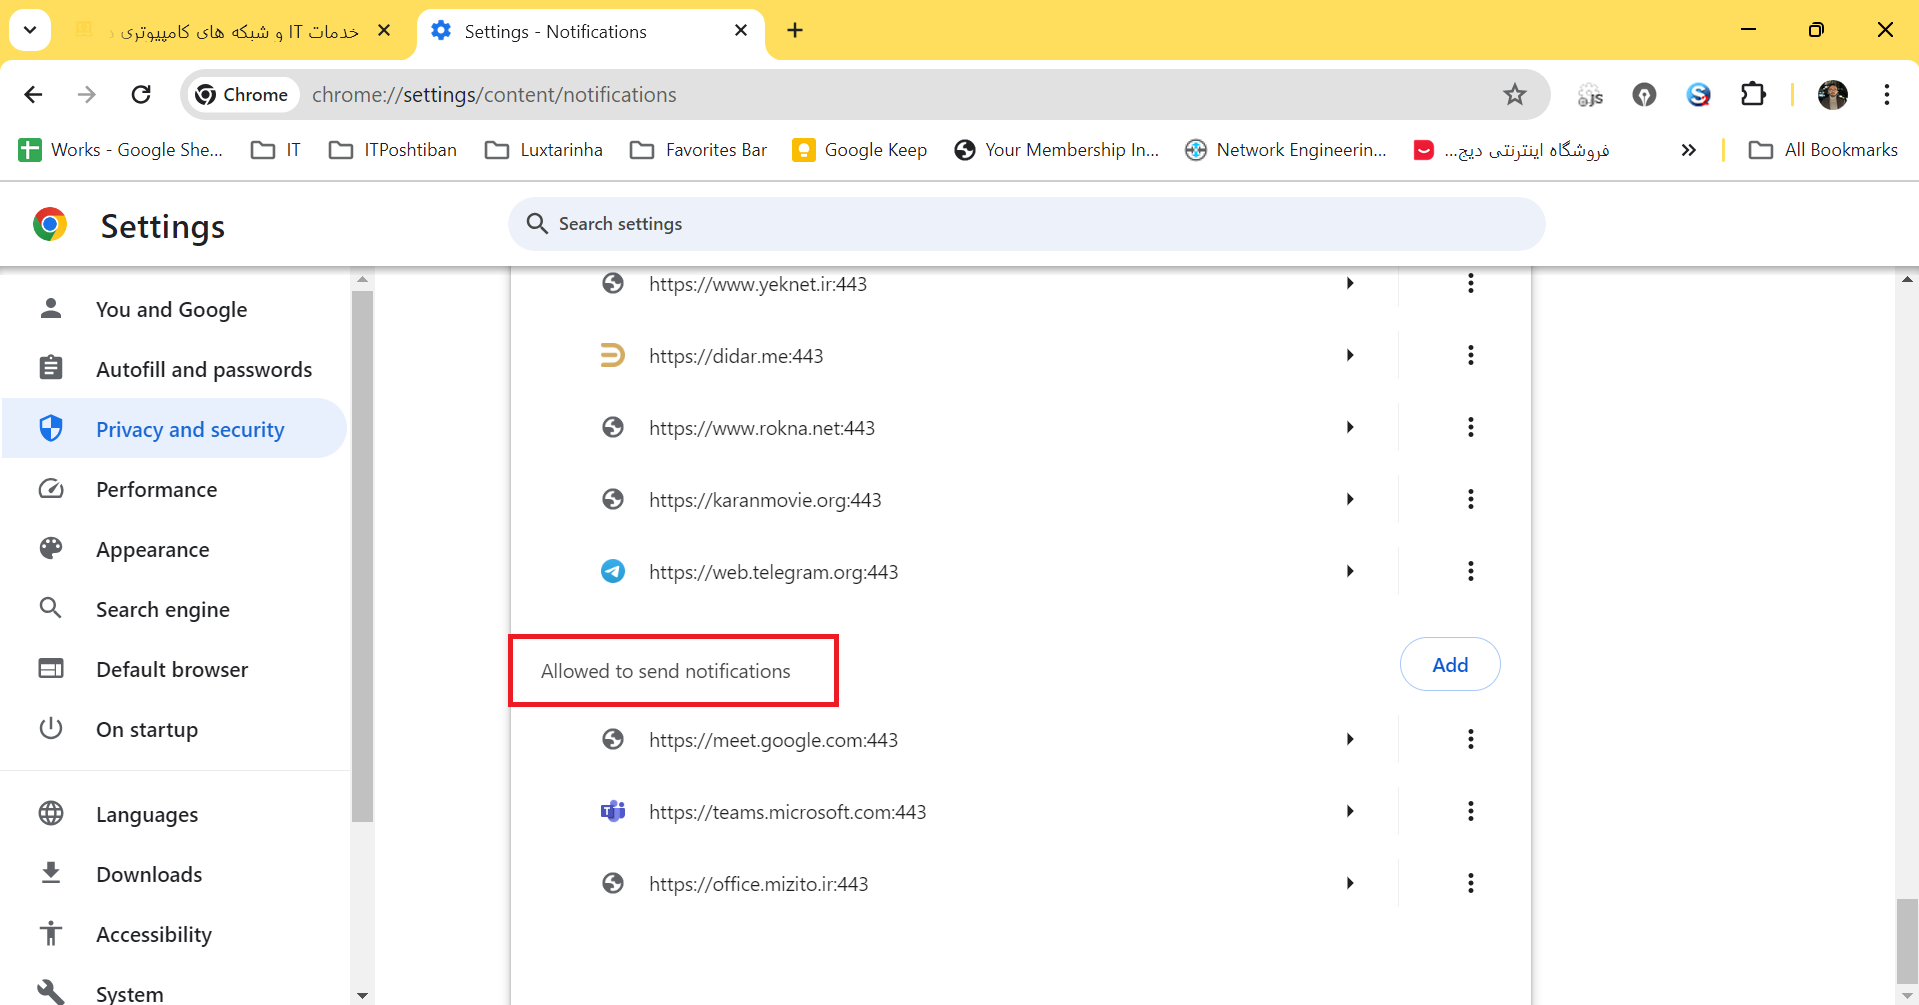This screenshot has width=1919, height=1005.
Task: Open Appearance settings
Action: pyautogui.click(x=174, y=549)
